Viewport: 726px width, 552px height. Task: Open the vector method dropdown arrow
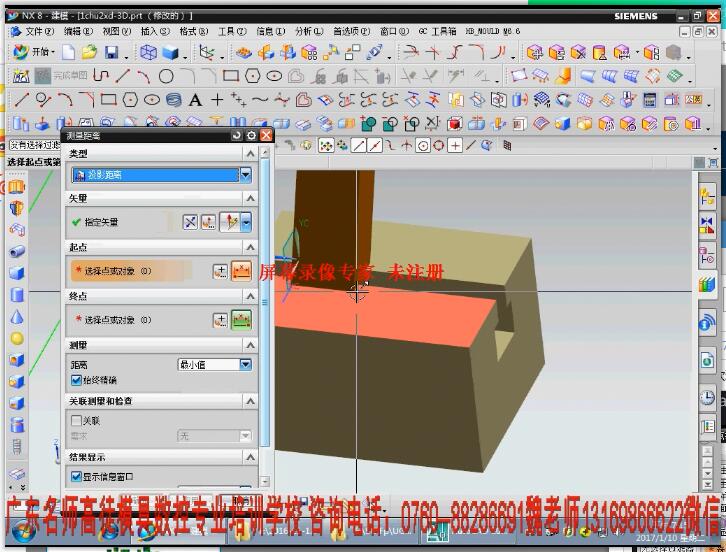(x=246, y=222)
